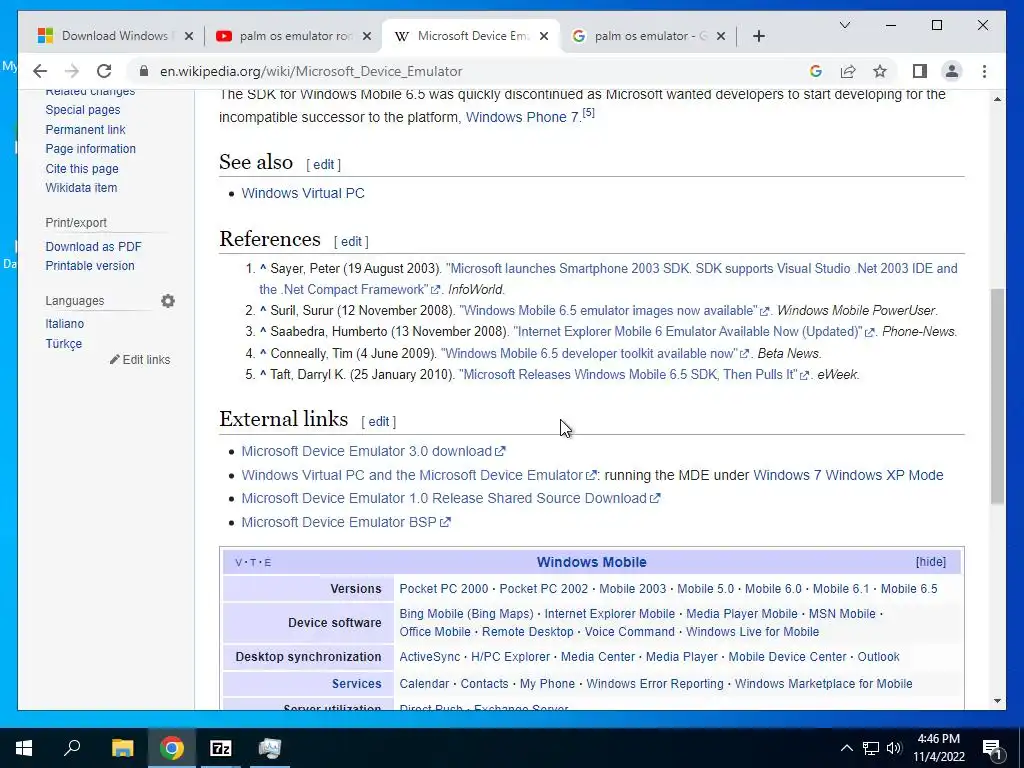Click the browser forward arrow

point(72,71)
